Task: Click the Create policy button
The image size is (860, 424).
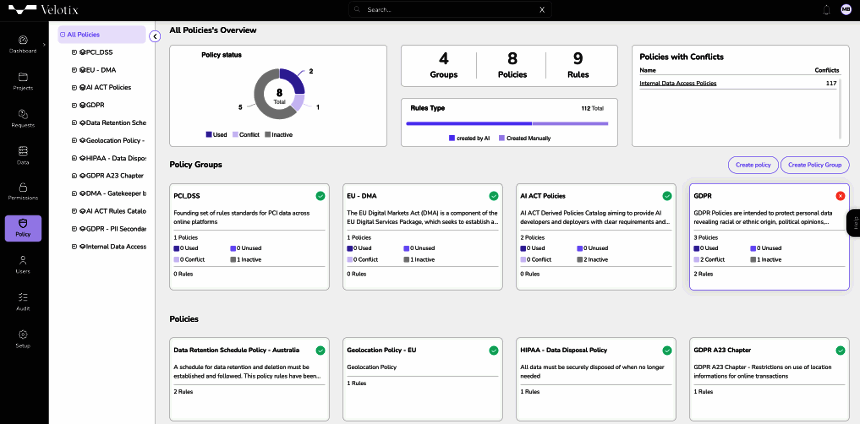Action: pos(753,164)
